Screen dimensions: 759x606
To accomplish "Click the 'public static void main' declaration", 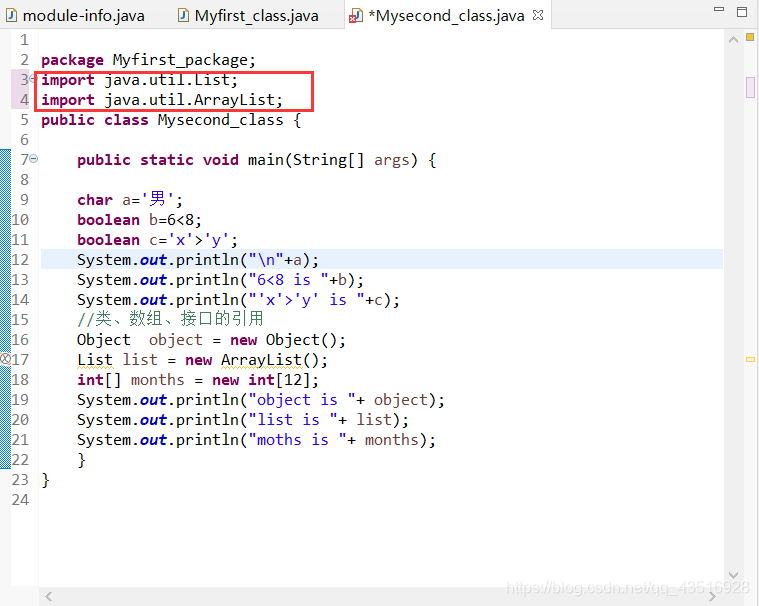I will [x=257, y=160].
